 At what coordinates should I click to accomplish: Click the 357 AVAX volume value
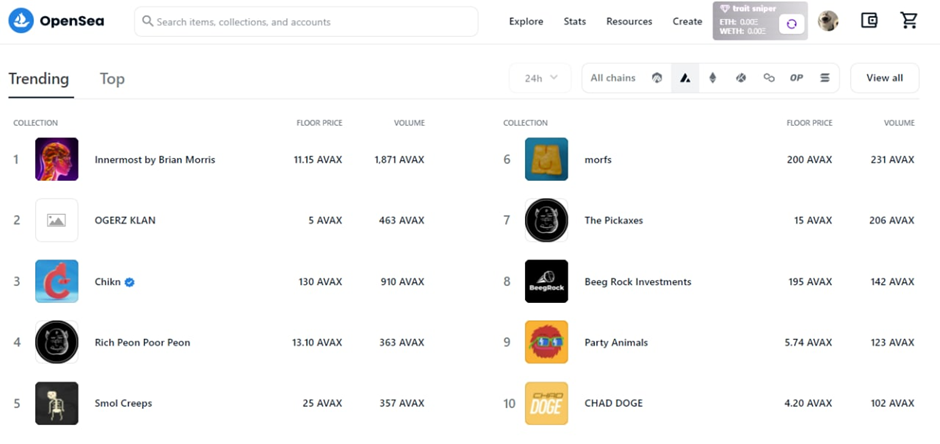coord(402,403)
